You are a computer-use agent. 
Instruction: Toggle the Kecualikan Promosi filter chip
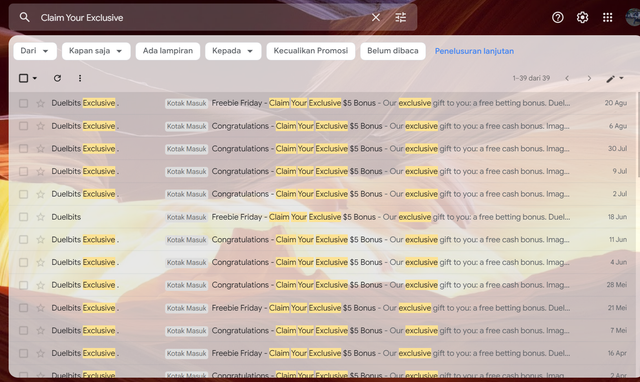311,51
